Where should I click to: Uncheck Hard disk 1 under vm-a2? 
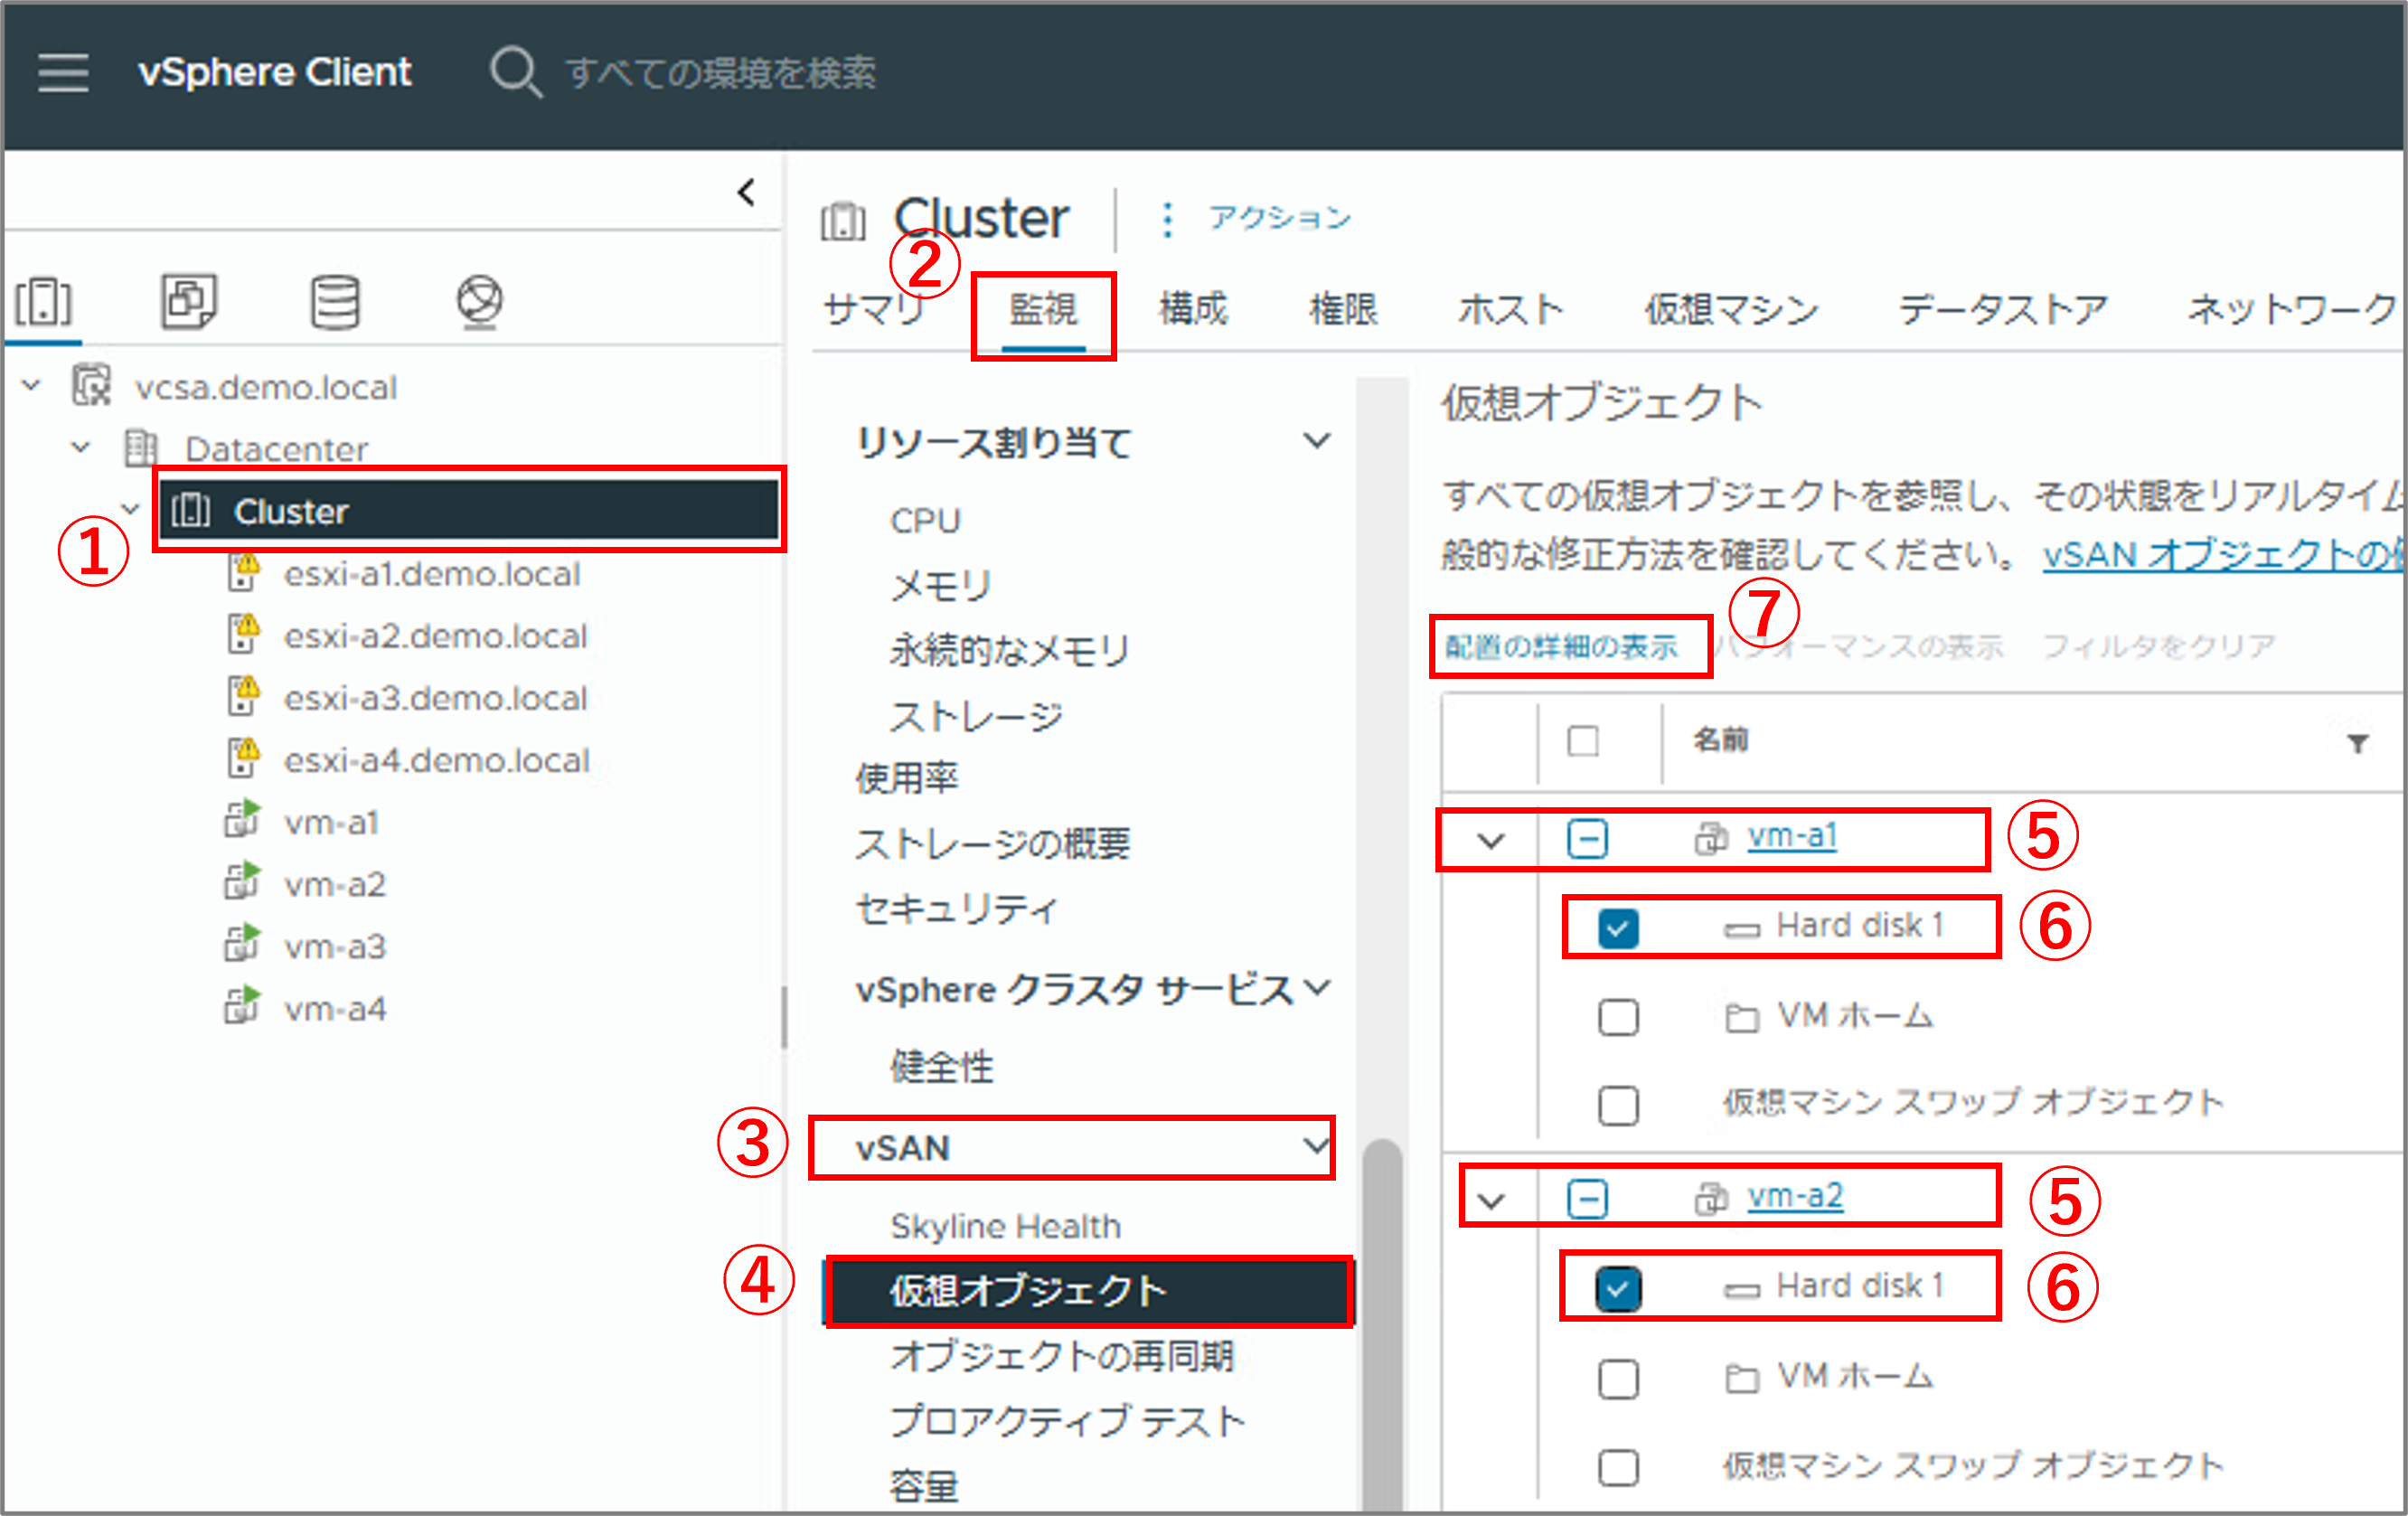pyautogui.click(x=1618, y=1288)
